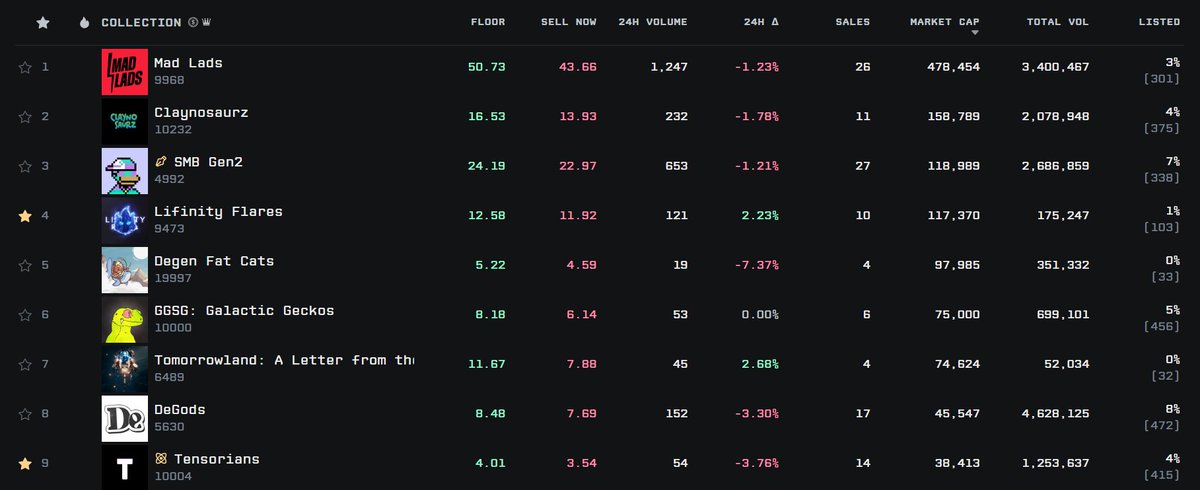Favorite DeGods with its star
The height and width of the screenshot is (490, 1200).
tap(25, 413)
